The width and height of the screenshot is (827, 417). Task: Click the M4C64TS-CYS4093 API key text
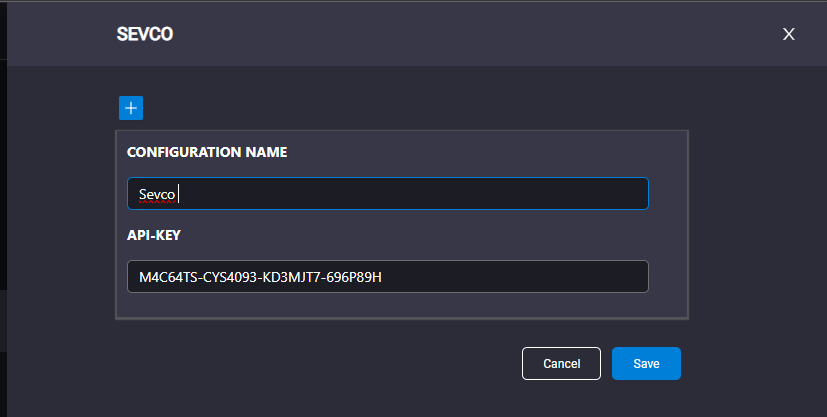tap(260, 277)
